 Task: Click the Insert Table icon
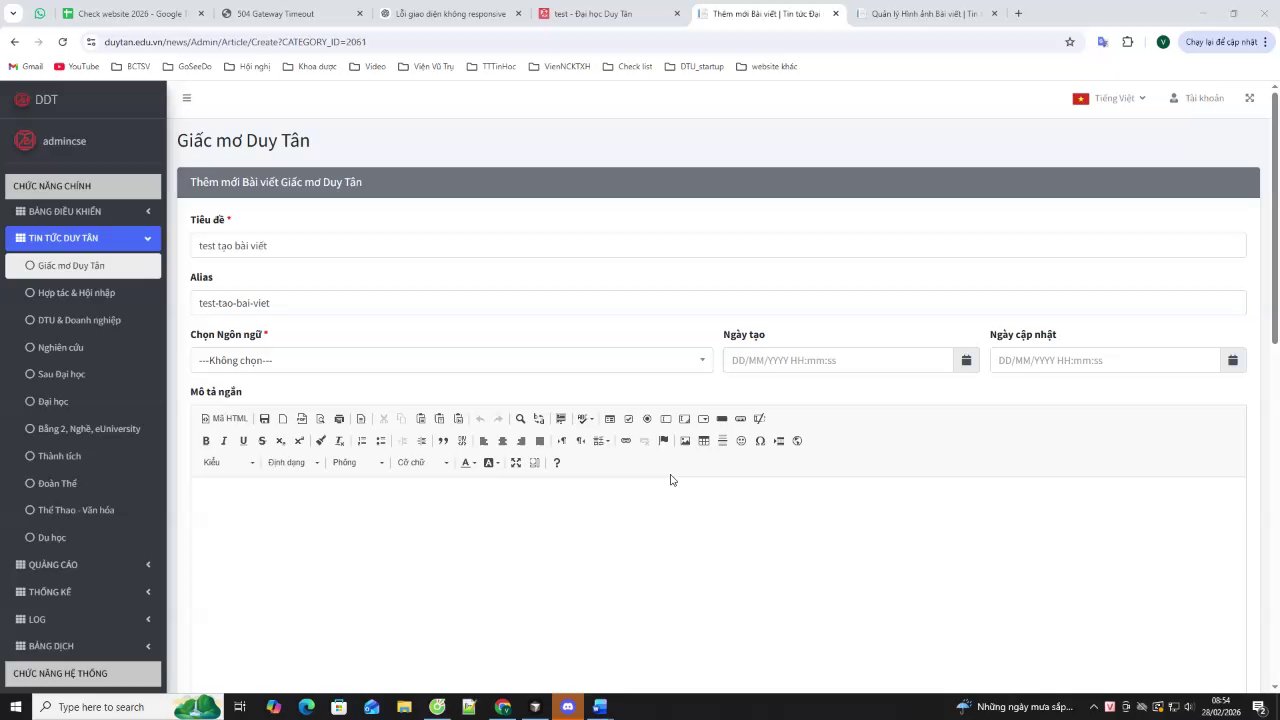(x=704, y=441)
